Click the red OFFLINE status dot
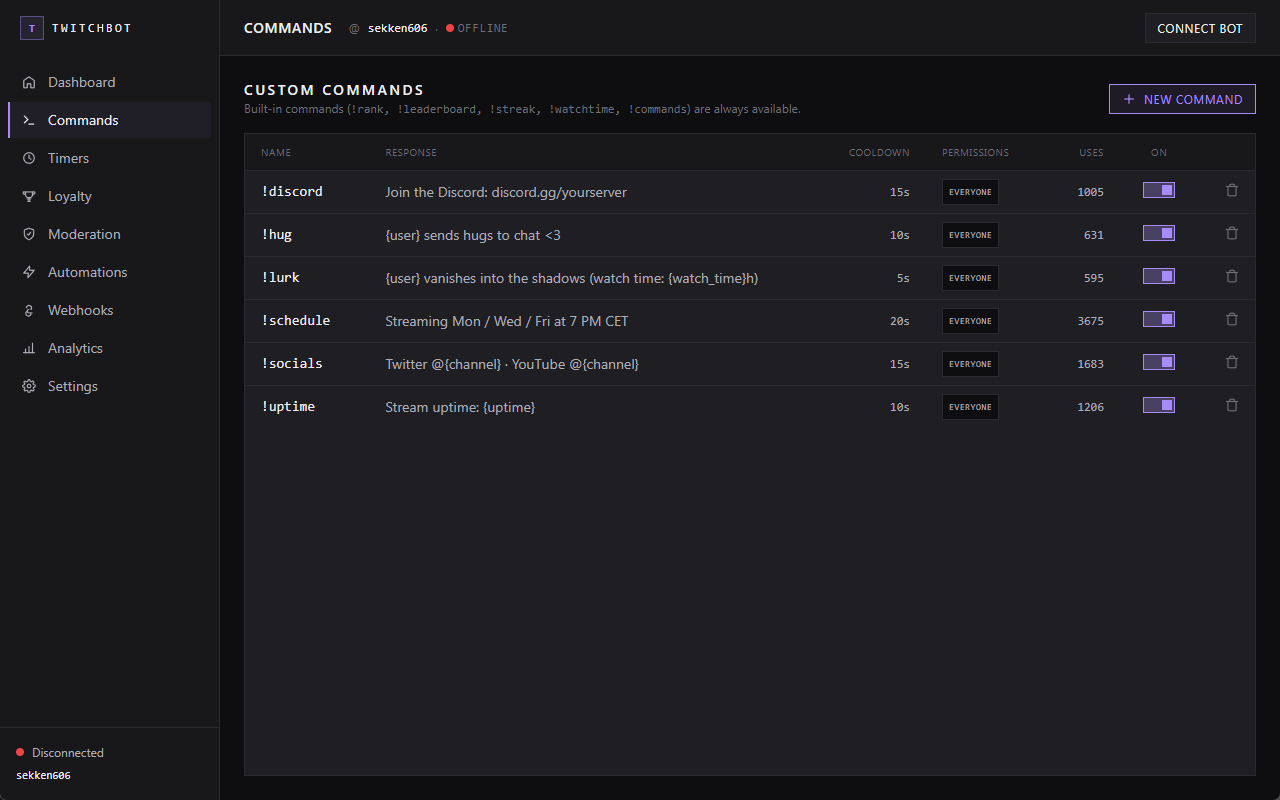The height and width of the screenshot is (800, 1280). (x=450, y=28)
